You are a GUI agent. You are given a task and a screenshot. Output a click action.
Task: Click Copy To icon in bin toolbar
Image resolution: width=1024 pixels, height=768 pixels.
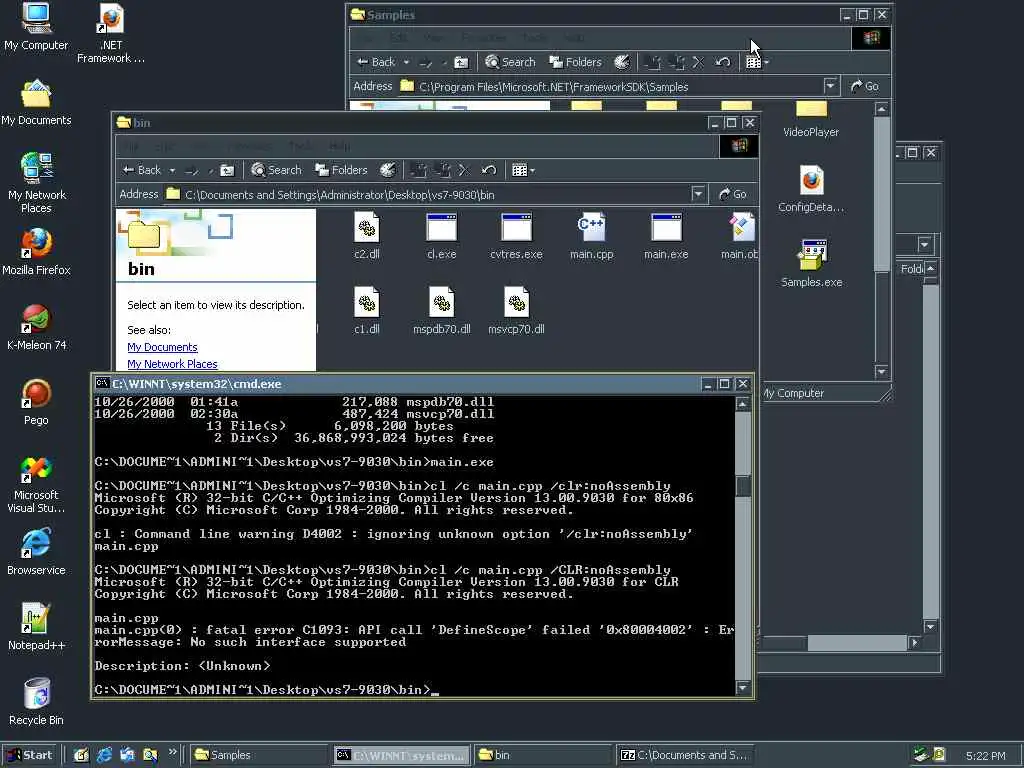442,170
